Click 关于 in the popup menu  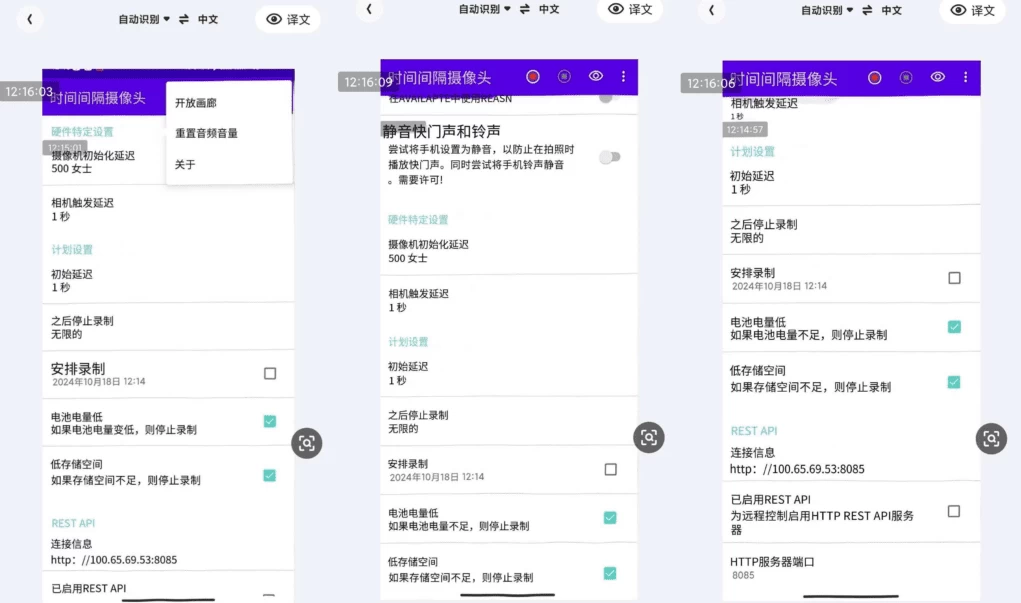(x=186, y=165)
